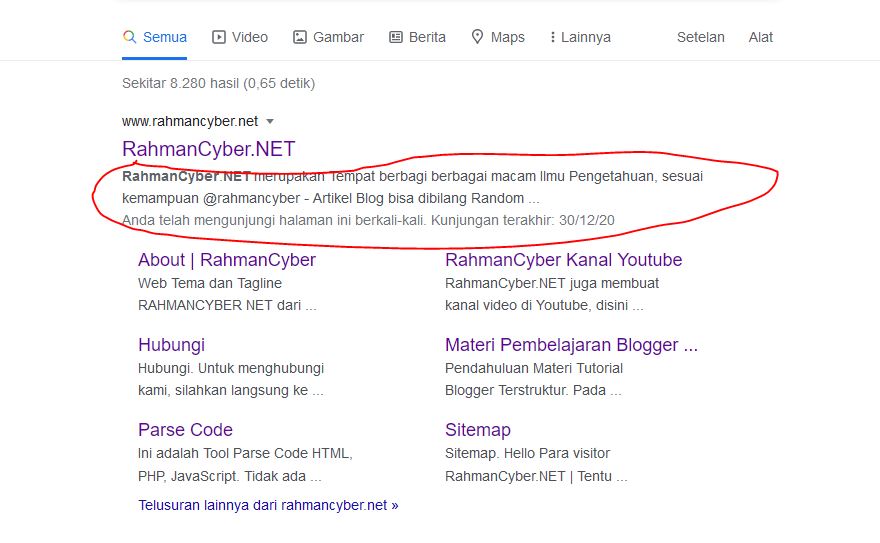Click the Berita tab newspaper icon
Screen dimensions: 880x543
(x=396, y=37)
